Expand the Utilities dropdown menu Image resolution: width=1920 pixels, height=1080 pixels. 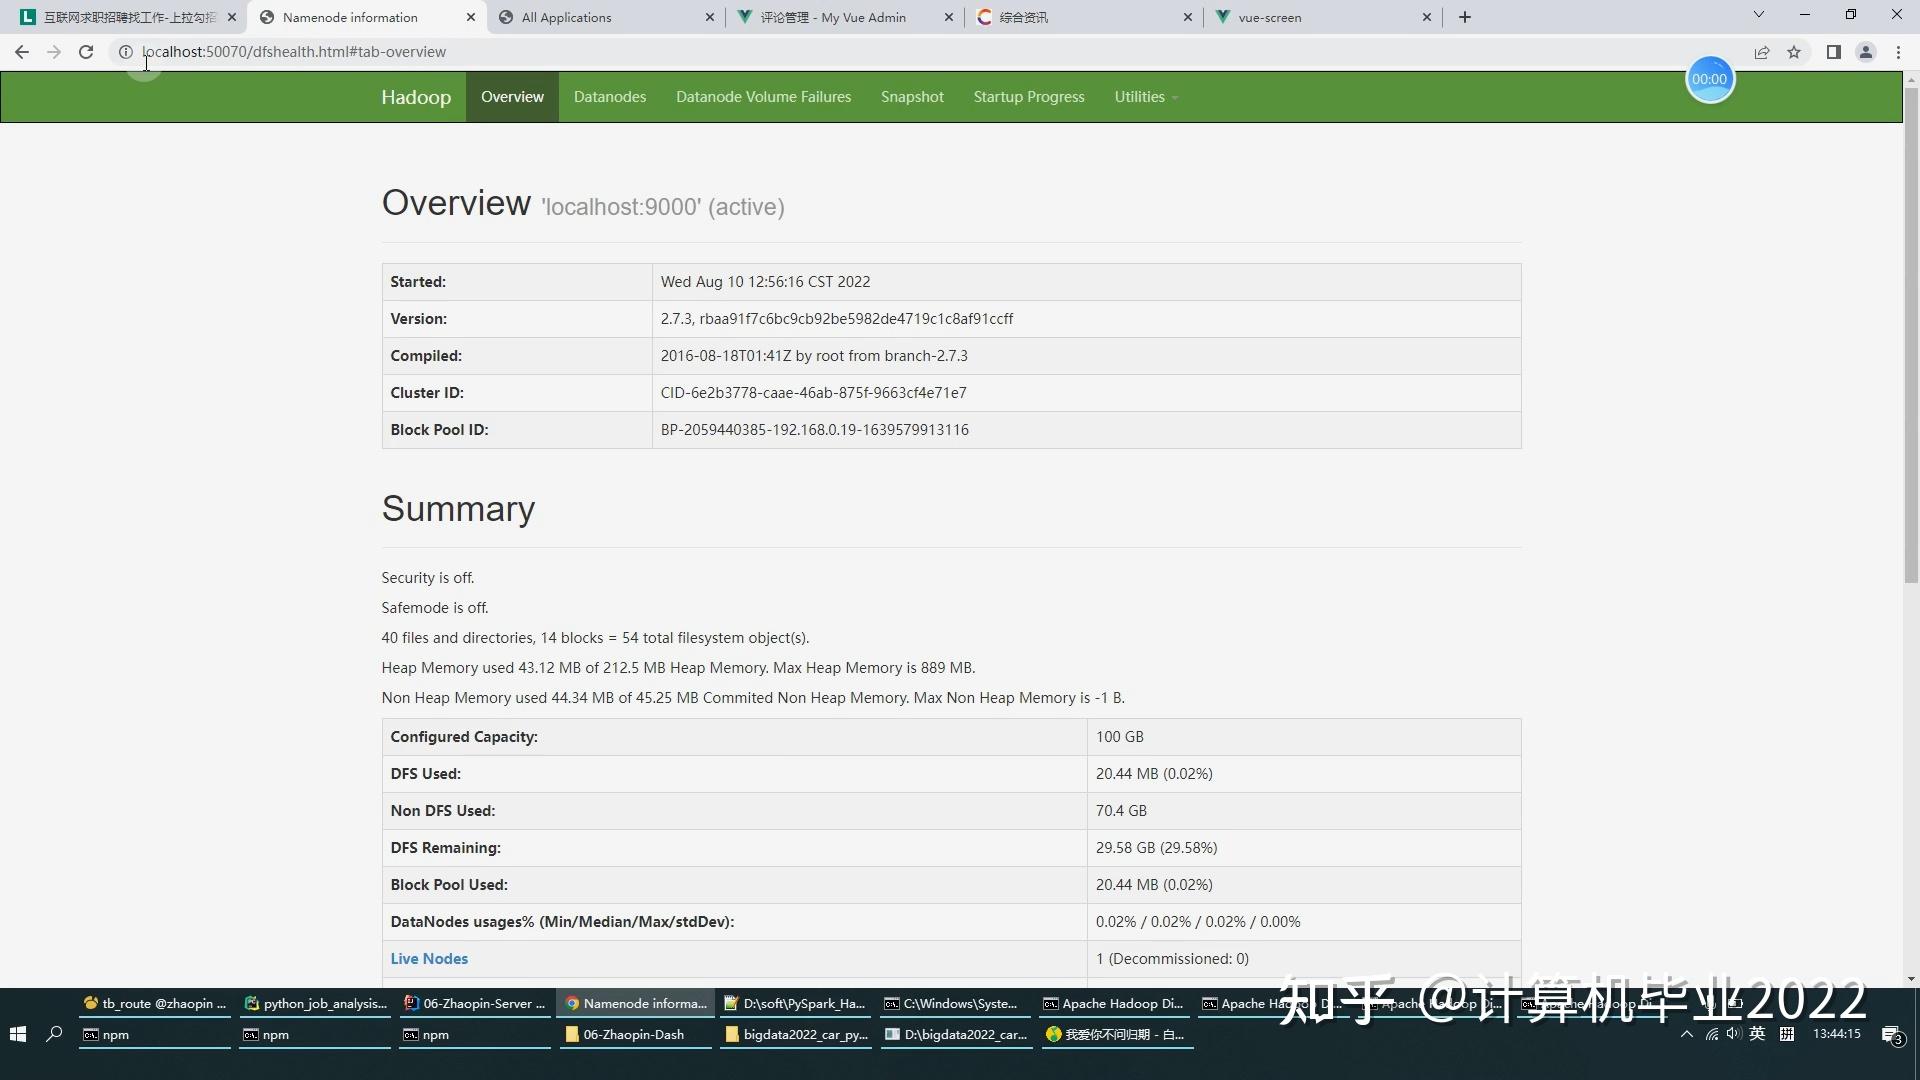pyautogui.click(x=1145, y=97)
